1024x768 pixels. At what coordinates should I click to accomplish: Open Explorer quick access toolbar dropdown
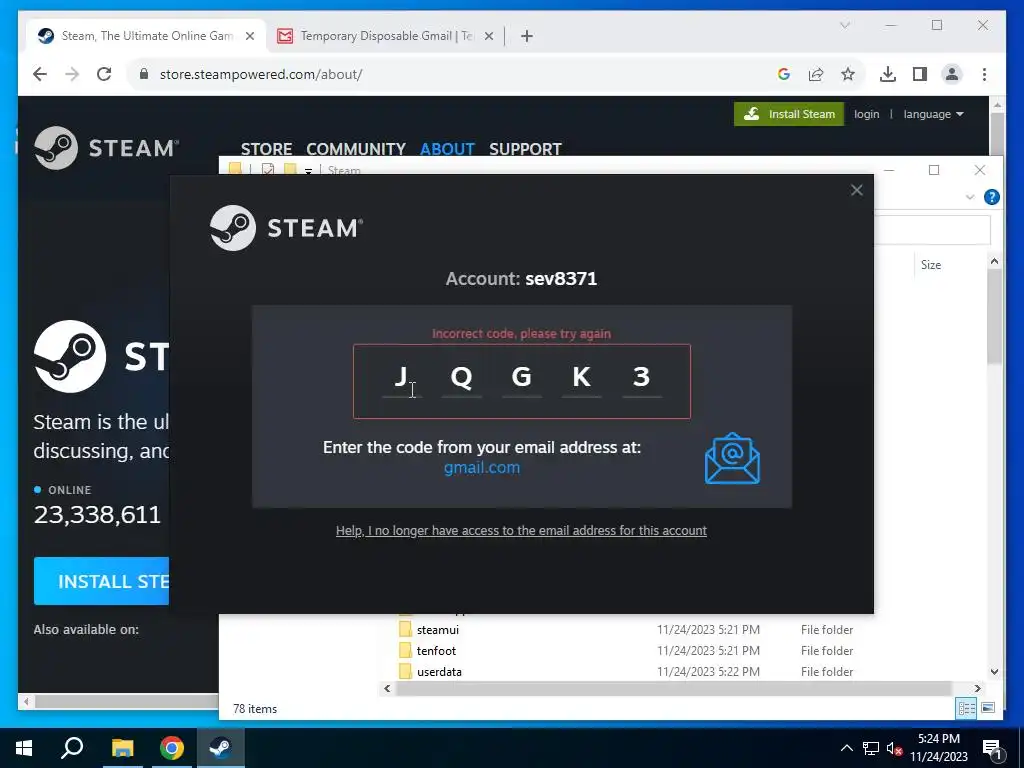click(x=308, y=170)
